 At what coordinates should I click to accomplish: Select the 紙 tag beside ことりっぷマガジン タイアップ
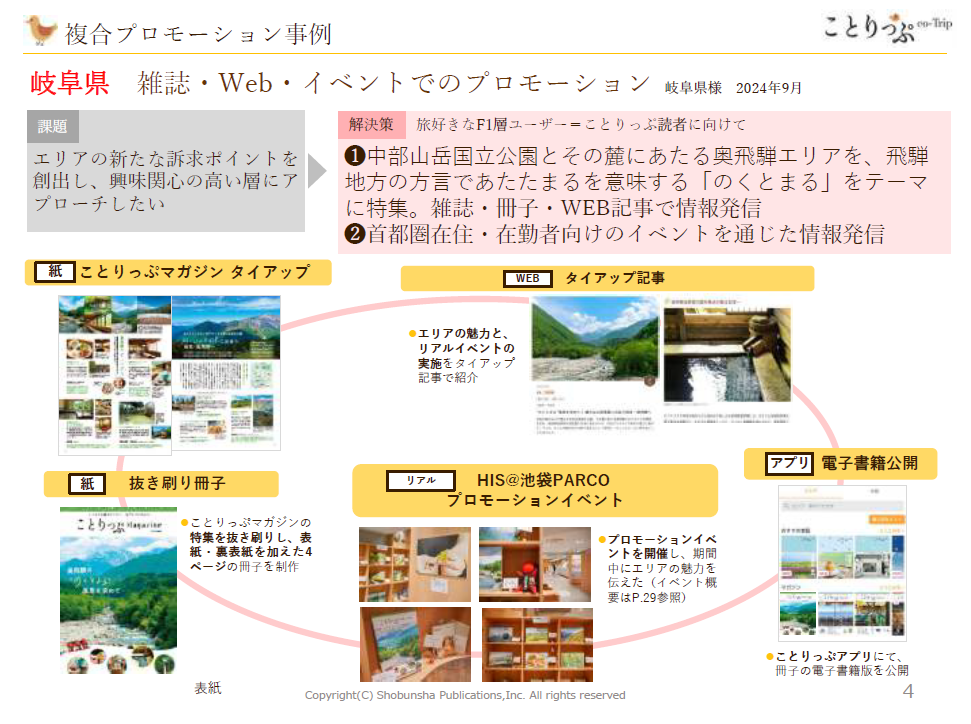pyautogui.click(x=54, y=271)
